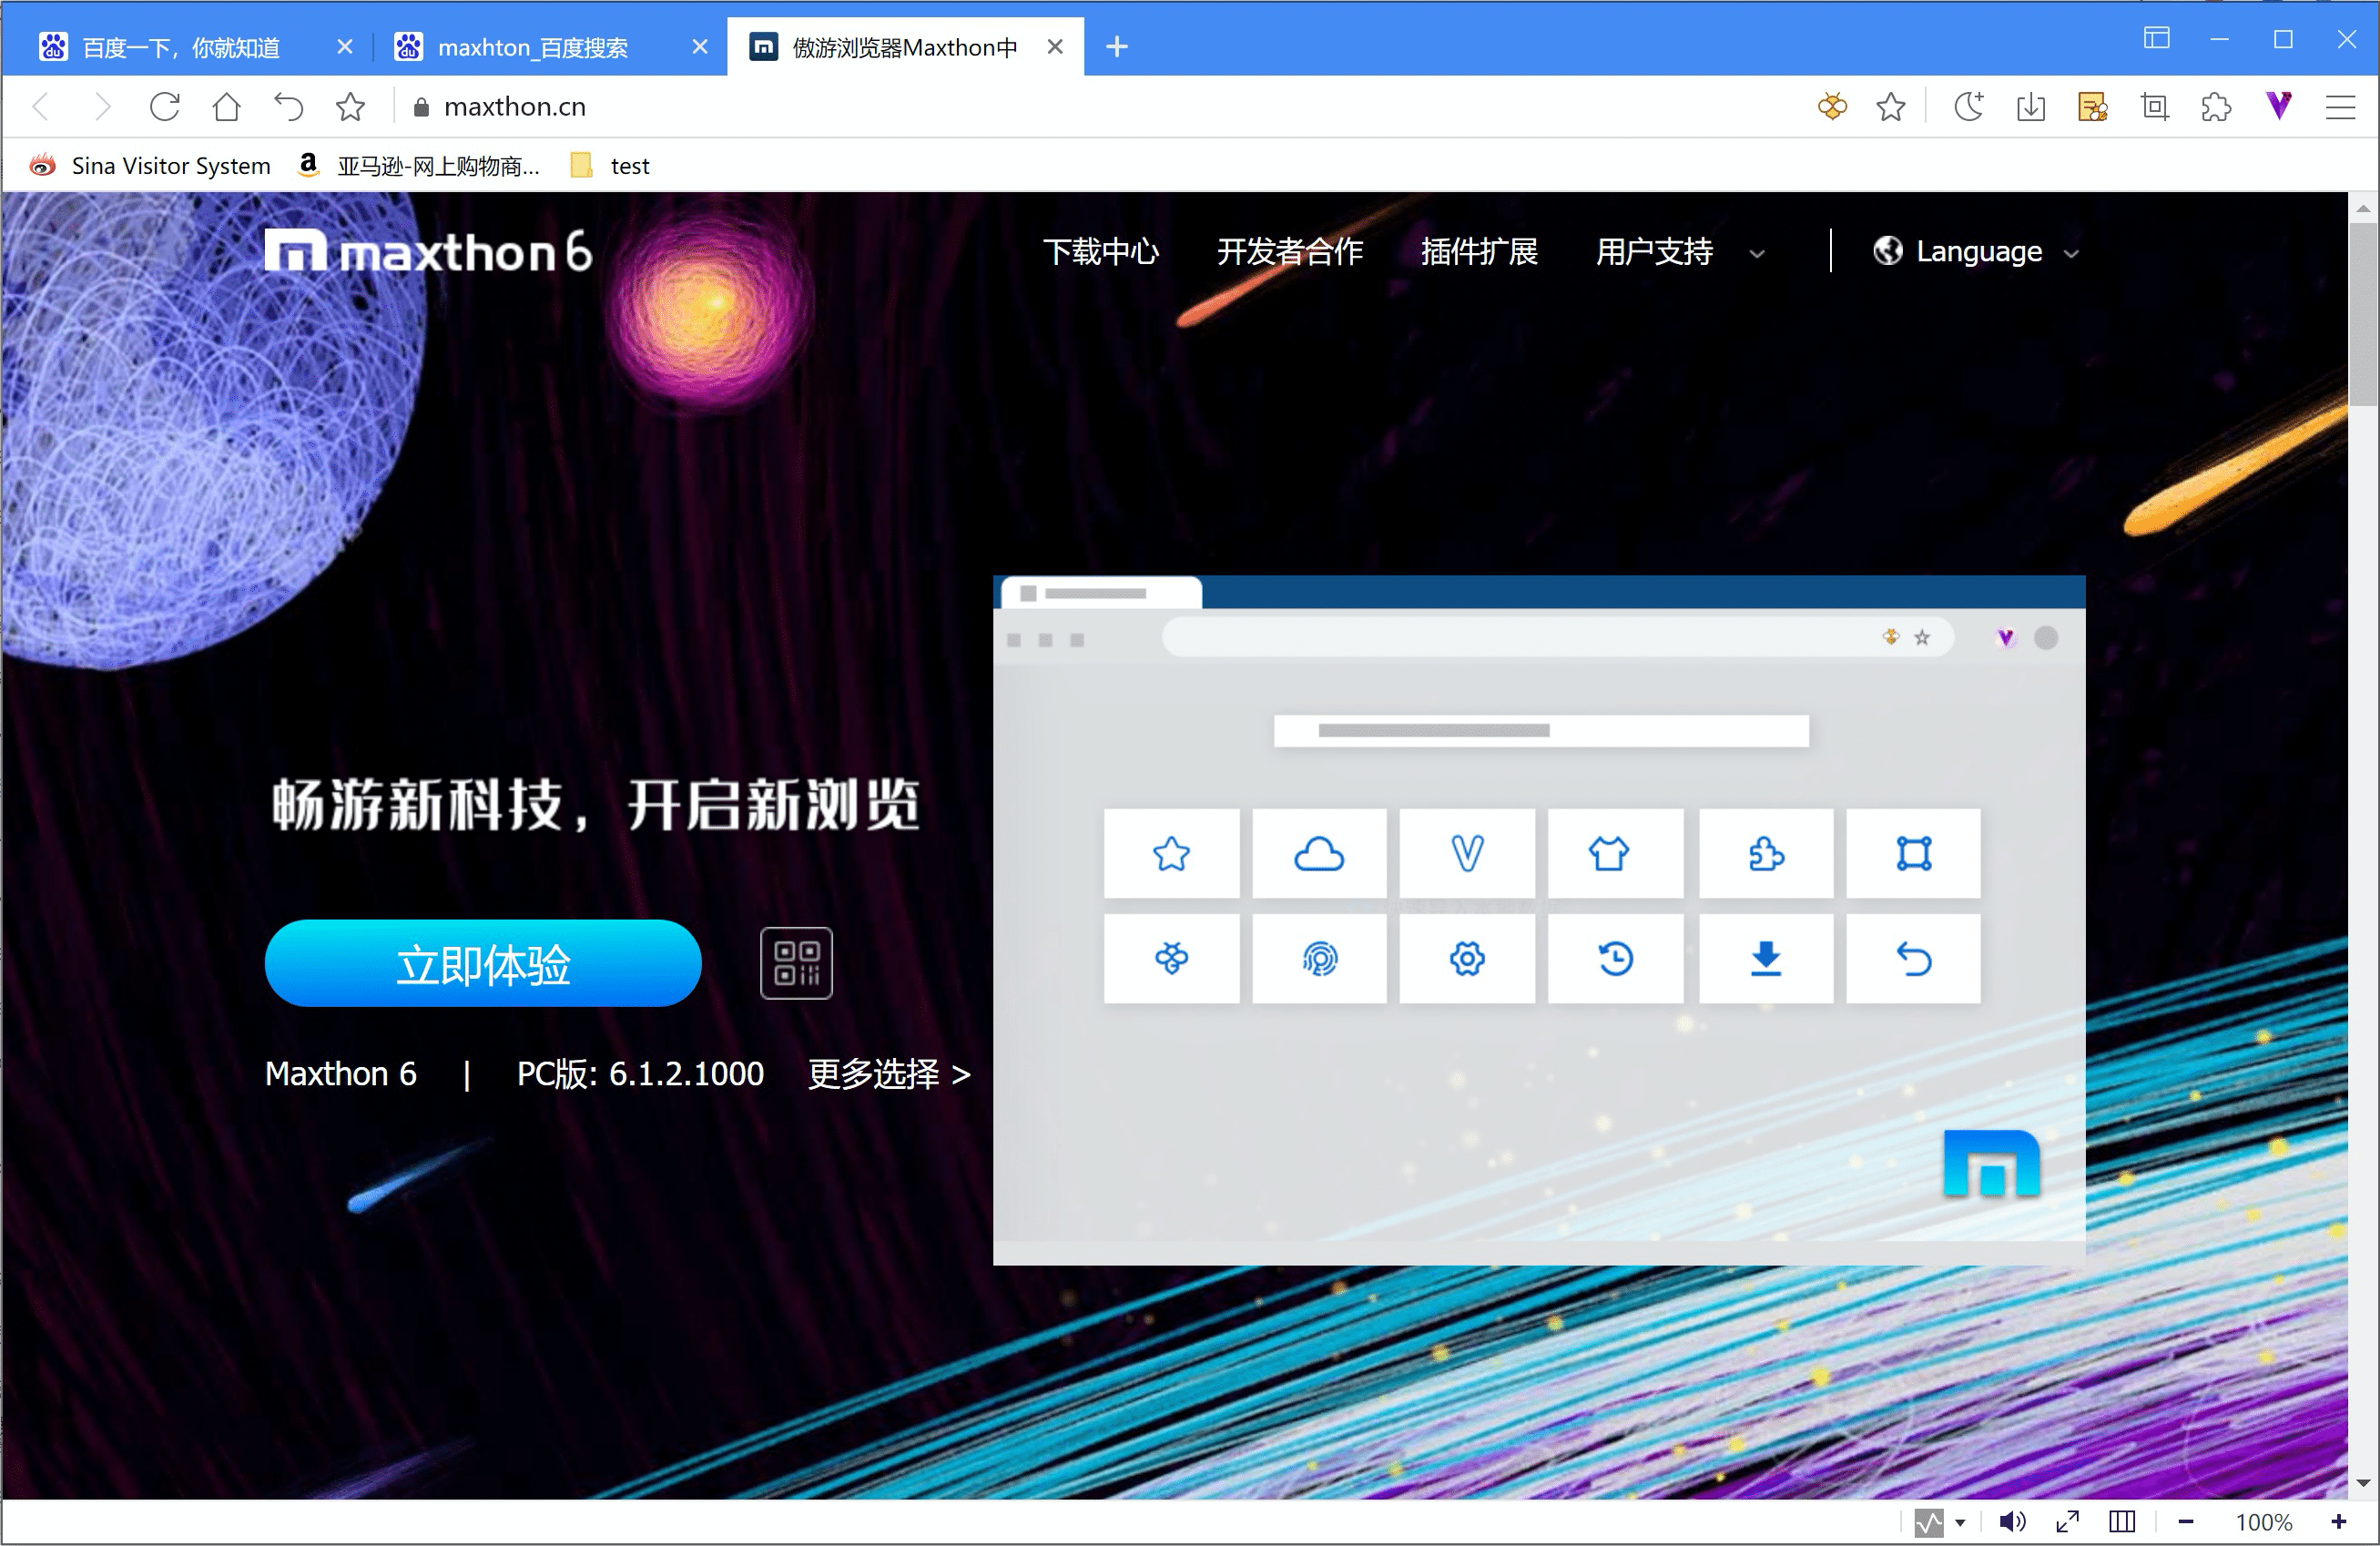The width and height of the screenshot is (2380, 1546).
Task: Open the browser main menu
Action: pos(2340,107)
